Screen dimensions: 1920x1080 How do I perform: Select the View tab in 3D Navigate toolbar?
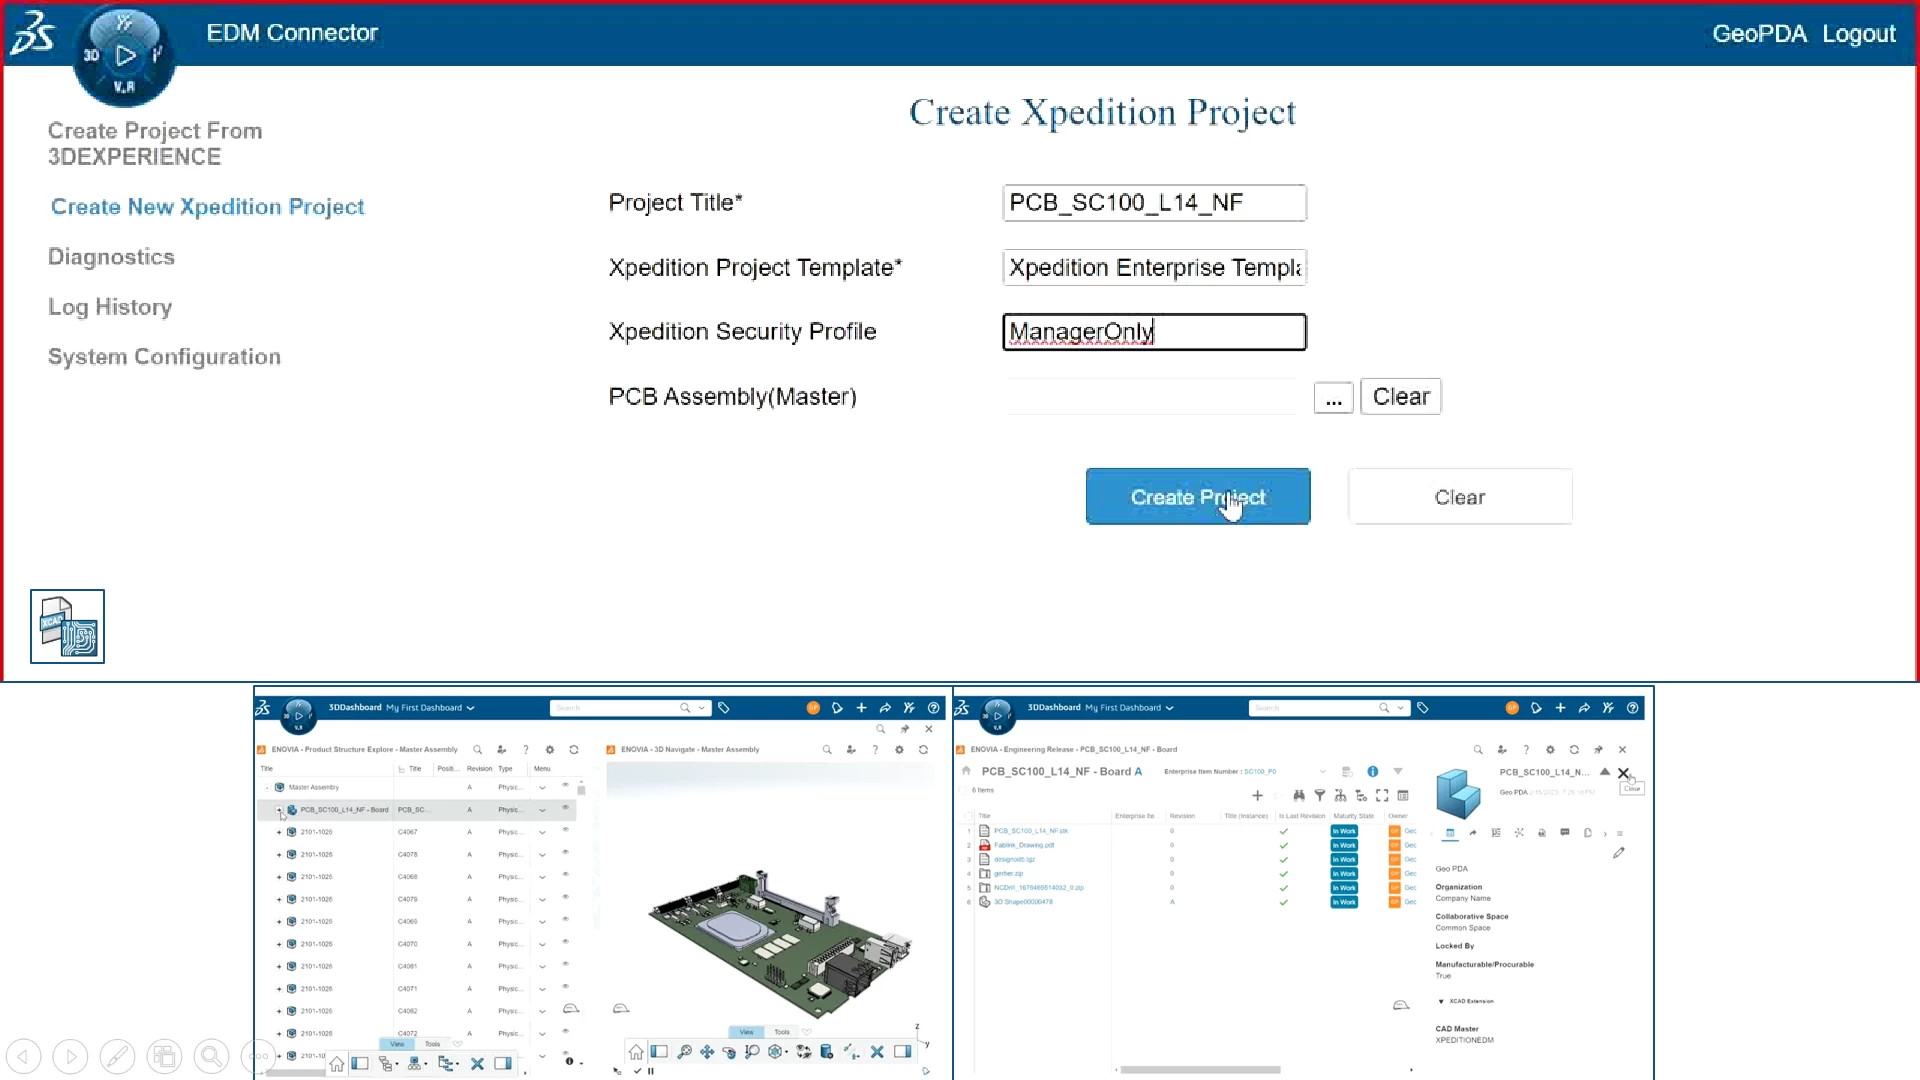click(746, 1032)
